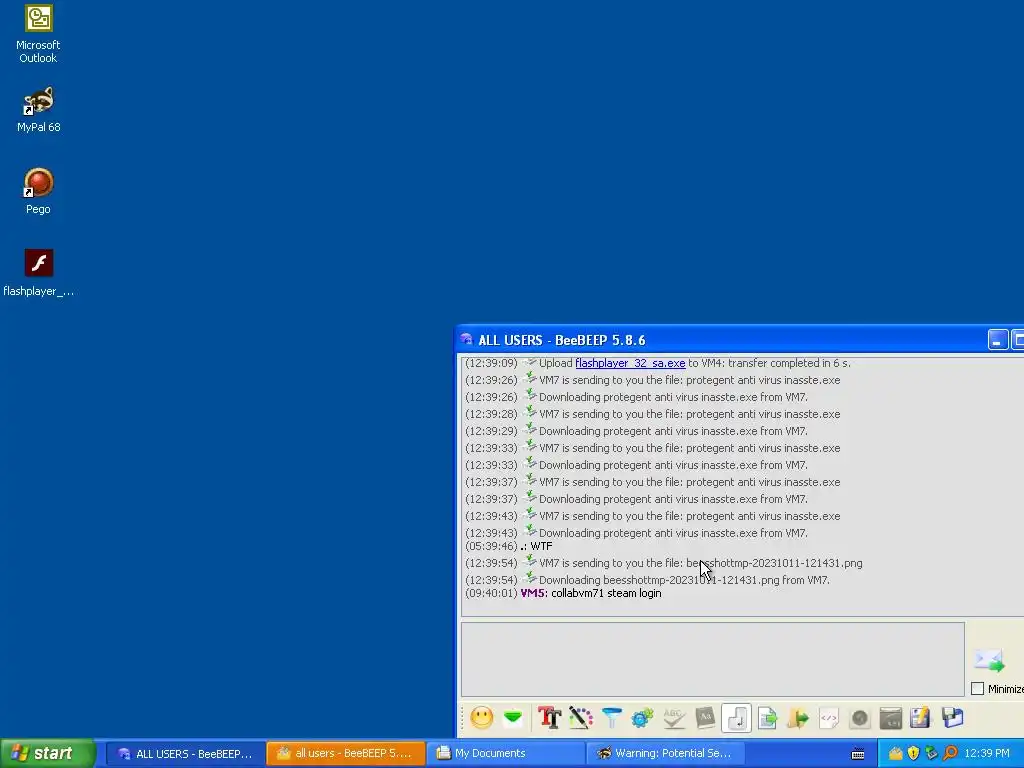
Task: Click the Pego desktop shortcut
Action: [39, 191]
